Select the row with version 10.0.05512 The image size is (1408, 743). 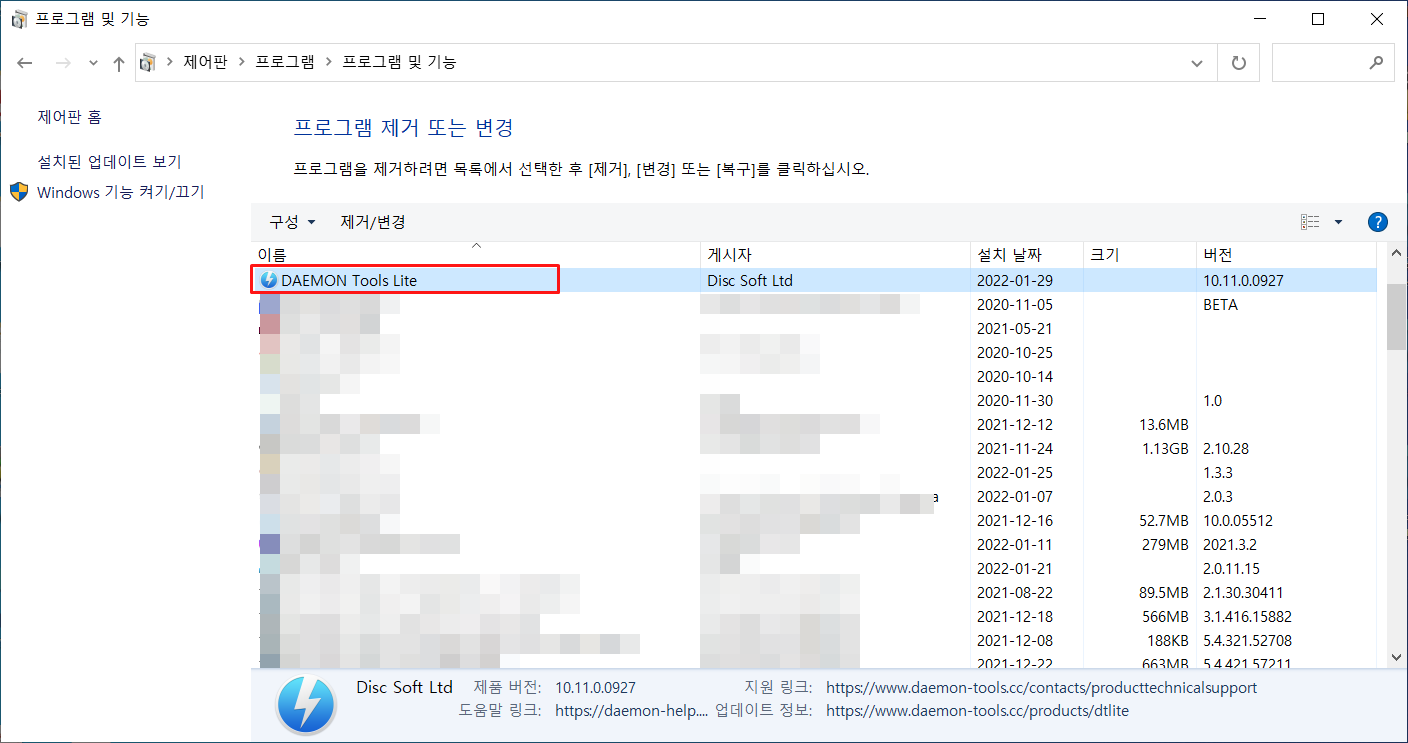[x=814, y=520]
